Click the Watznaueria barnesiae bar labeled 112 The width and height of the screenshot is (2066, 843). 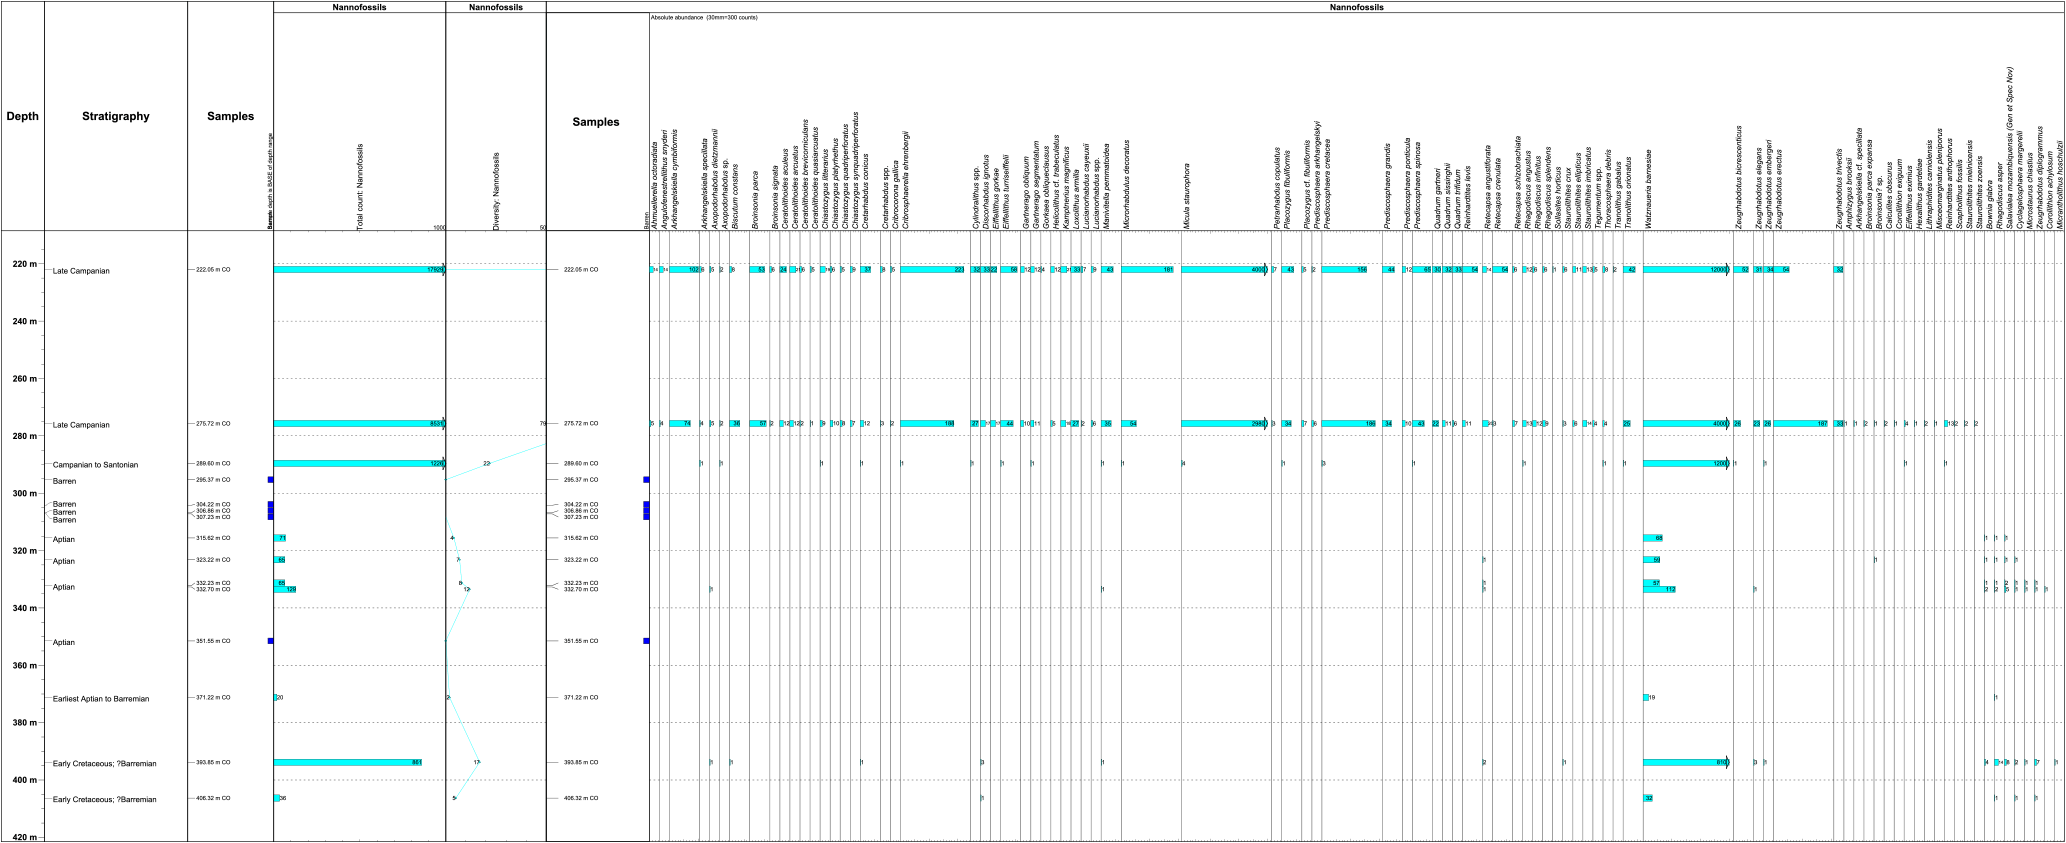point(1659,590)
